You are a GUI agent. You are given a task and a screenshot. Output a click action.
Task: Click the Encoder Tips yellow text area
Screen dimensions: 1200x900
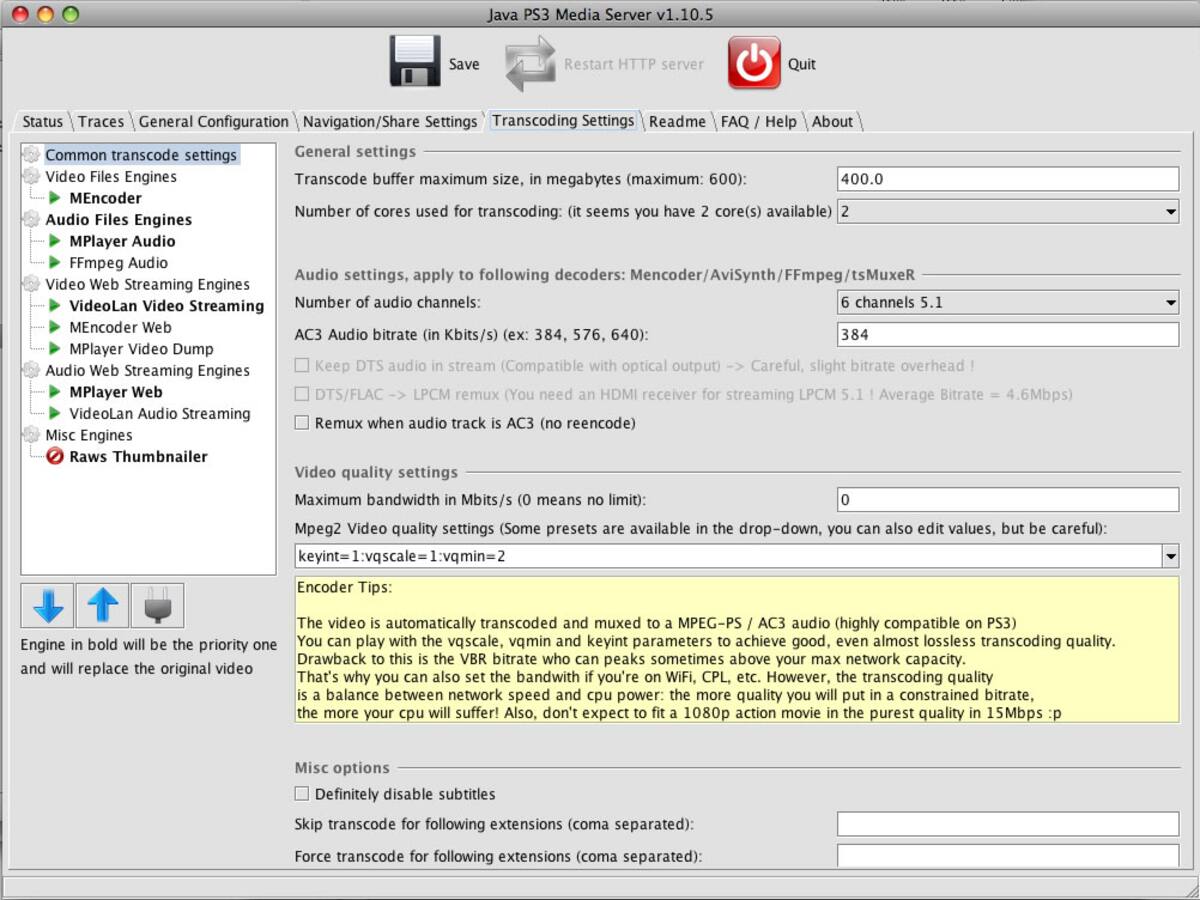click(737, 649)
